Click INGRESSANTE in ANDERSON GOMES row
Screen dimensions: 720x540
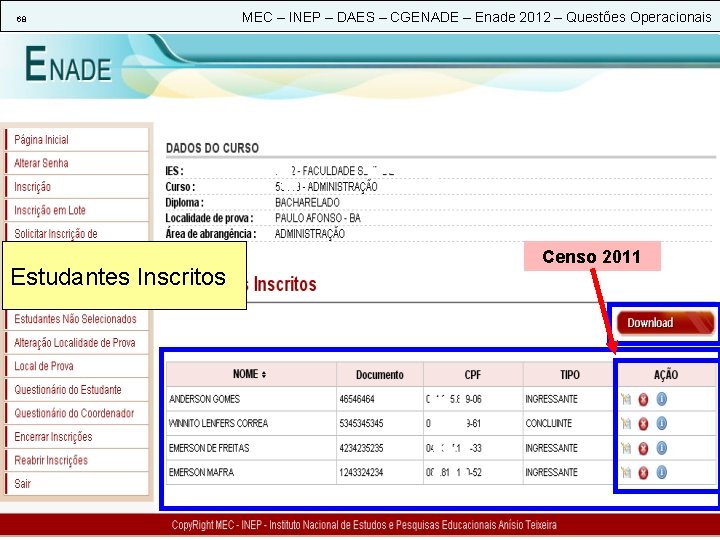click(x=551, y=399)
